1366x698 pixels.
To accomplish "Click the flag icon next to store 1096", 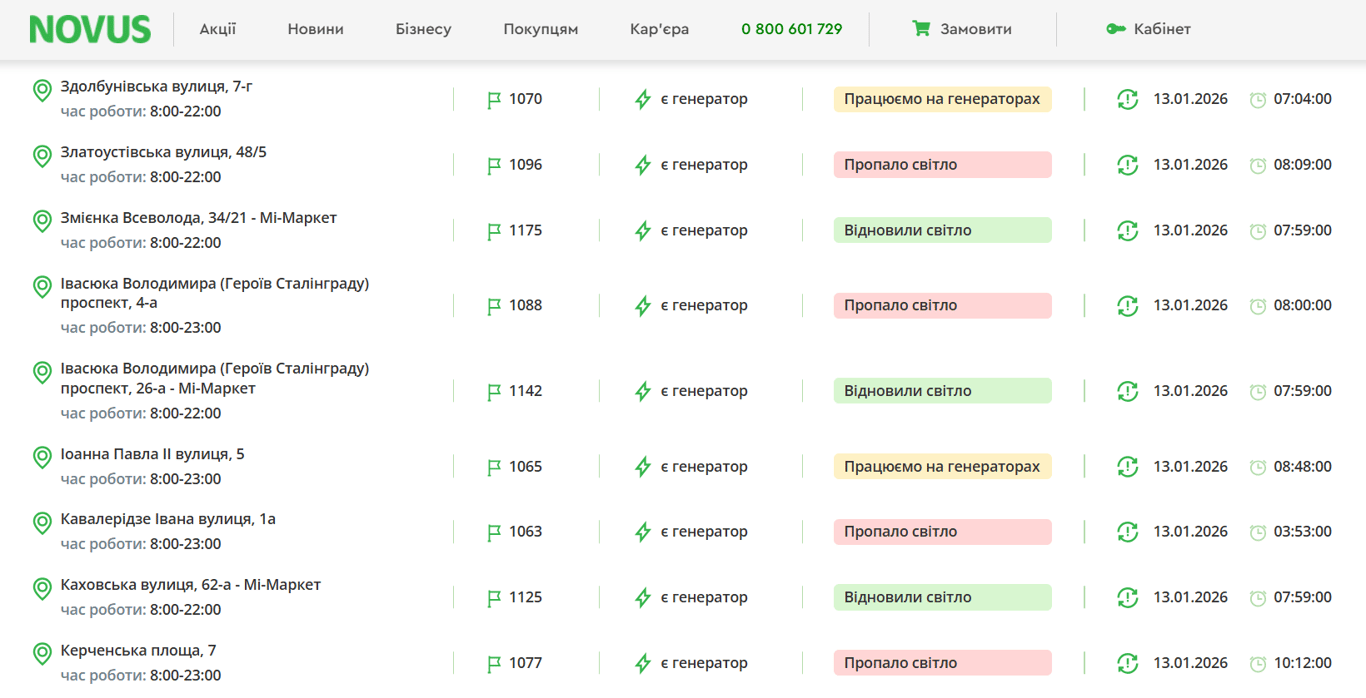I will click(494, 165).
